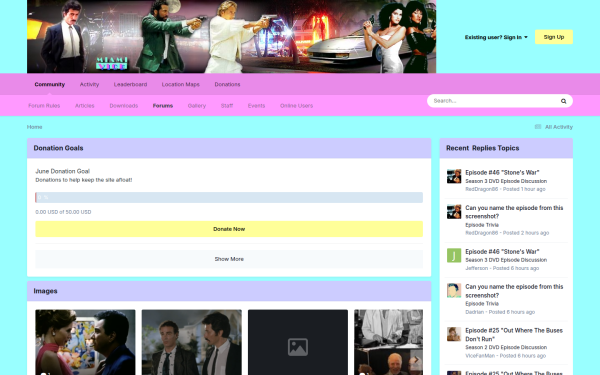Open Events submenu item
Screen dimensions: 600x375
[x=256, y=106]
